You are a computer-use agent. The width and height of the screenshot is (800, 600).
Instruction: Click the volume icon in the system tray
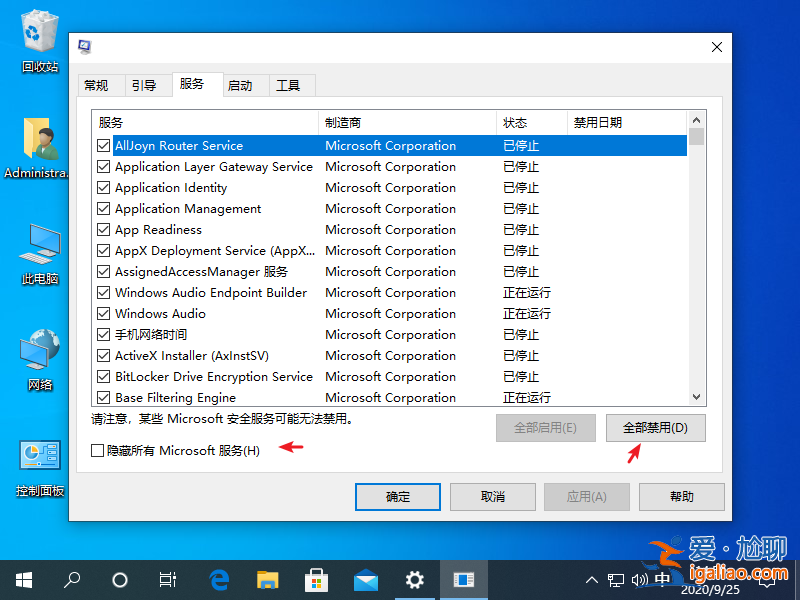click(641, 579)
